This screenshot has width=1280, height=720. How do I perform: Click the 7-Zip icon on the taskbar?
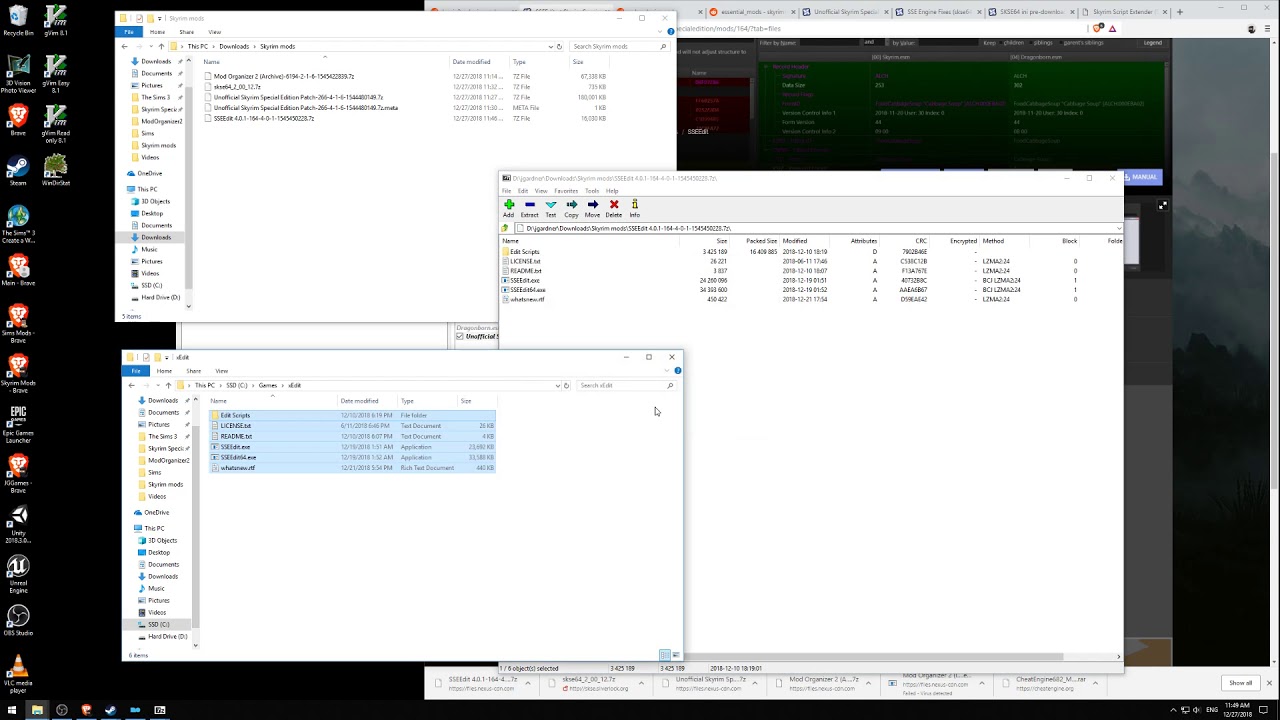(160, 710)
